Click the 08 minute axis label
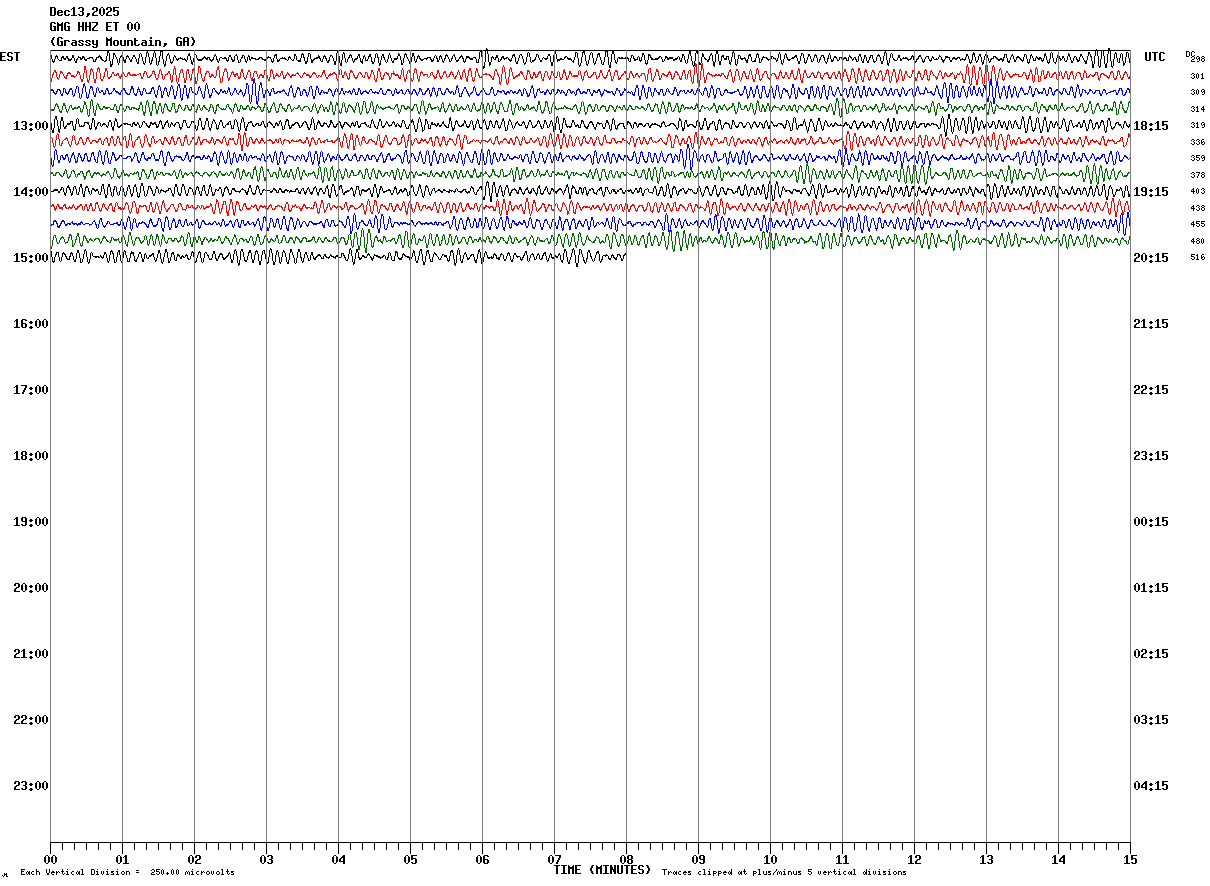Screen dimensions: 1210x886 (627, 860)
